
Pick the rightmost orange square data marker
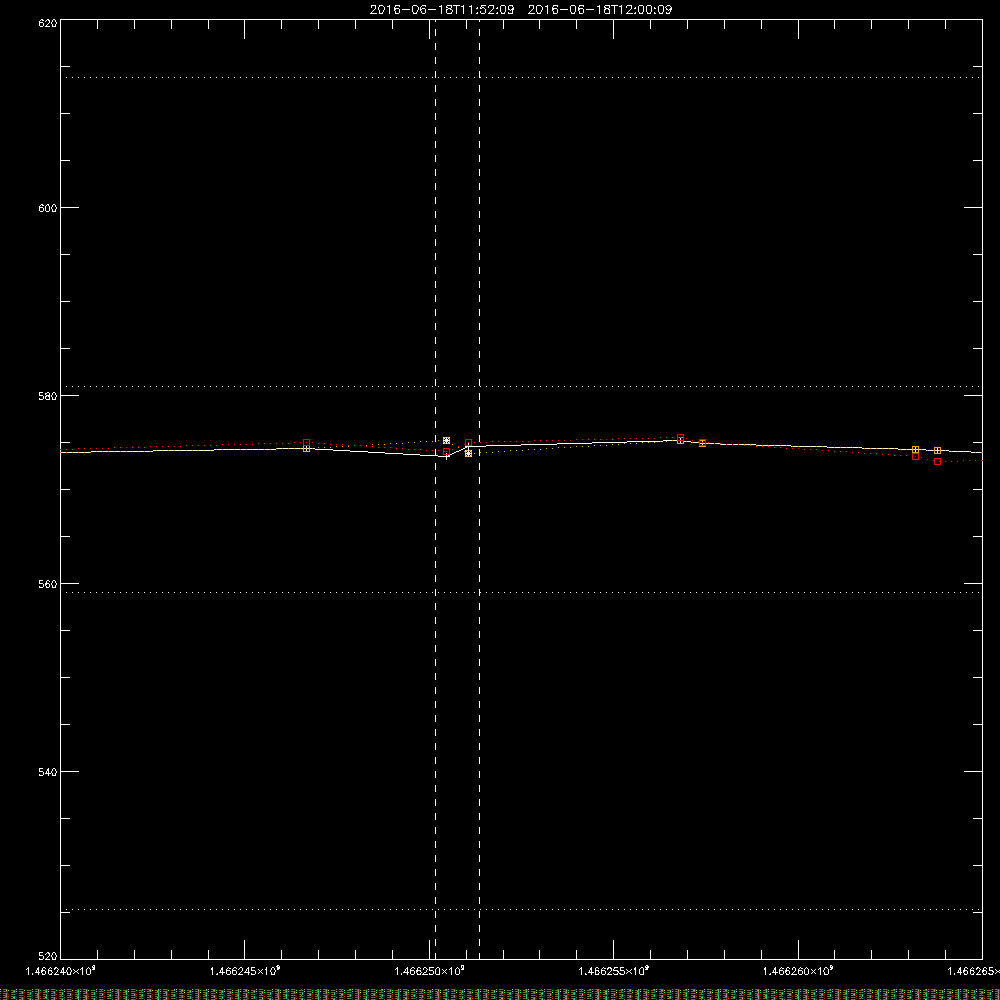[x=938, y=451]
